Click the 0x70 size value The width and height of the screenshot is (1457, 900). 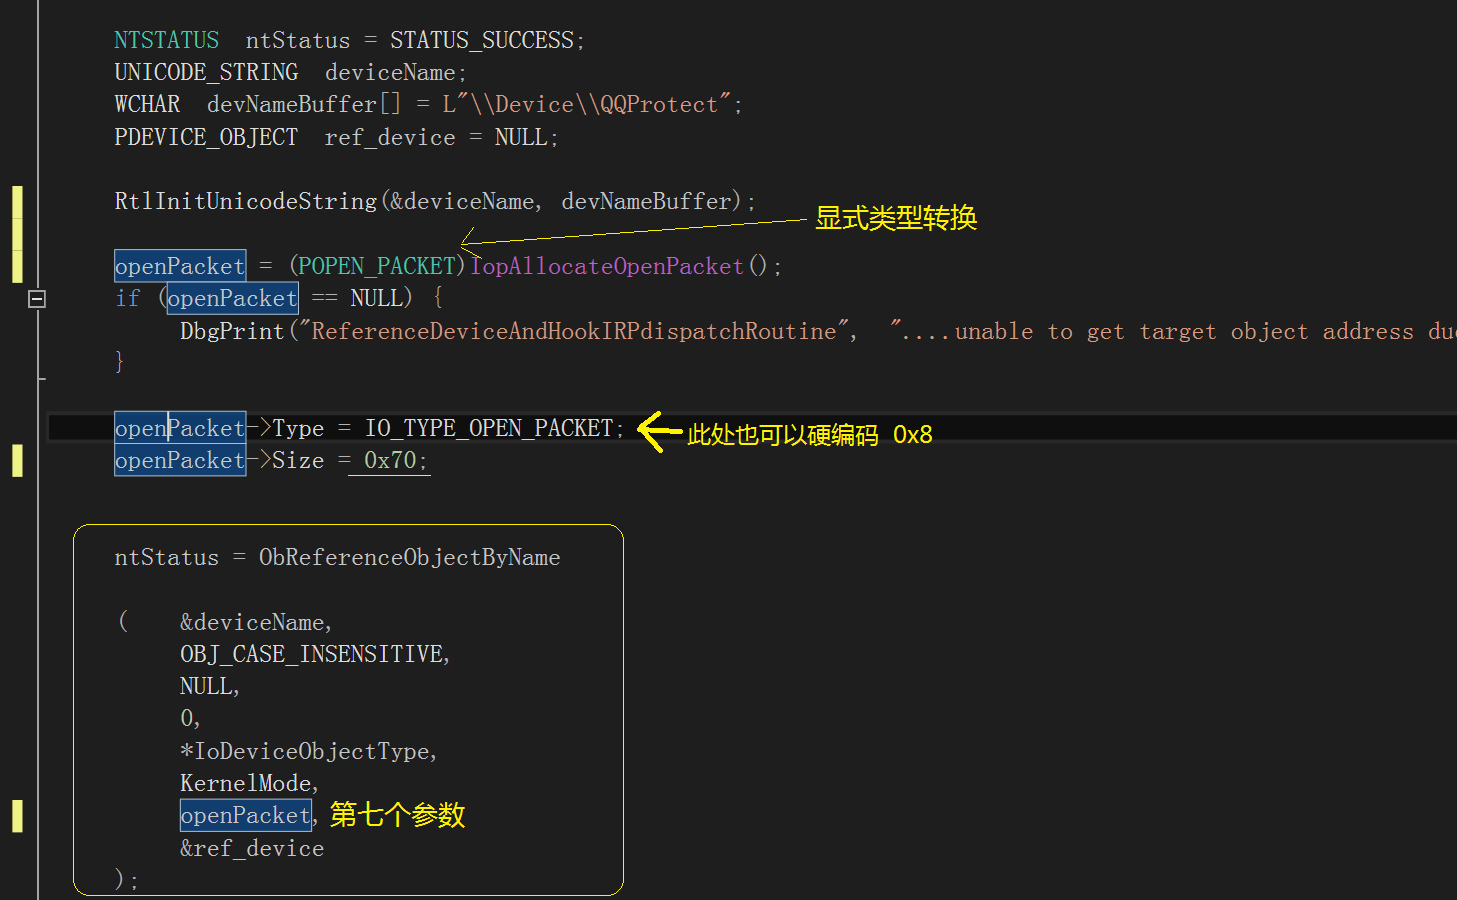(390, 460)
